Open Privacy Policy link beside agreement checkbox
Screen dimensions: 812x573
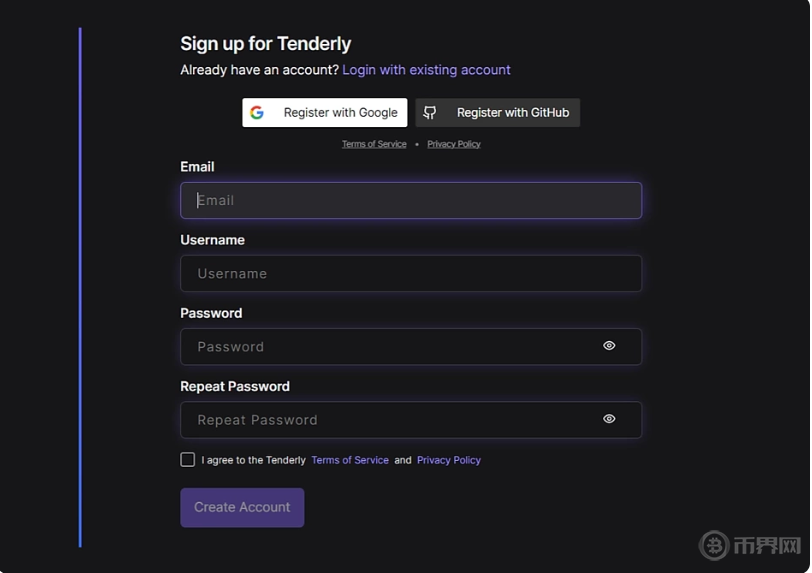[449, 460]
